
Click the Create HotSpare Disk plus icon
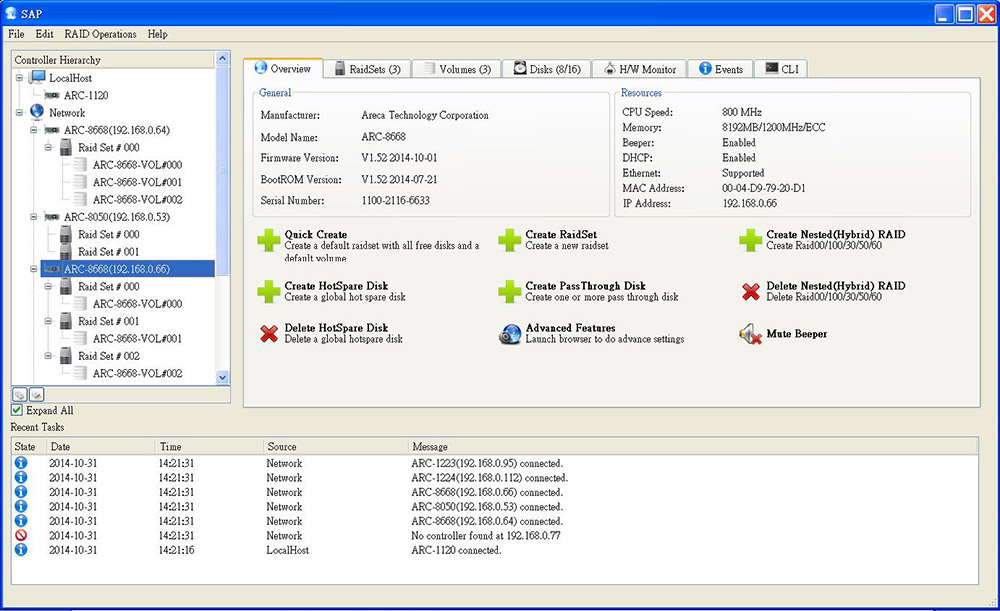268,291
